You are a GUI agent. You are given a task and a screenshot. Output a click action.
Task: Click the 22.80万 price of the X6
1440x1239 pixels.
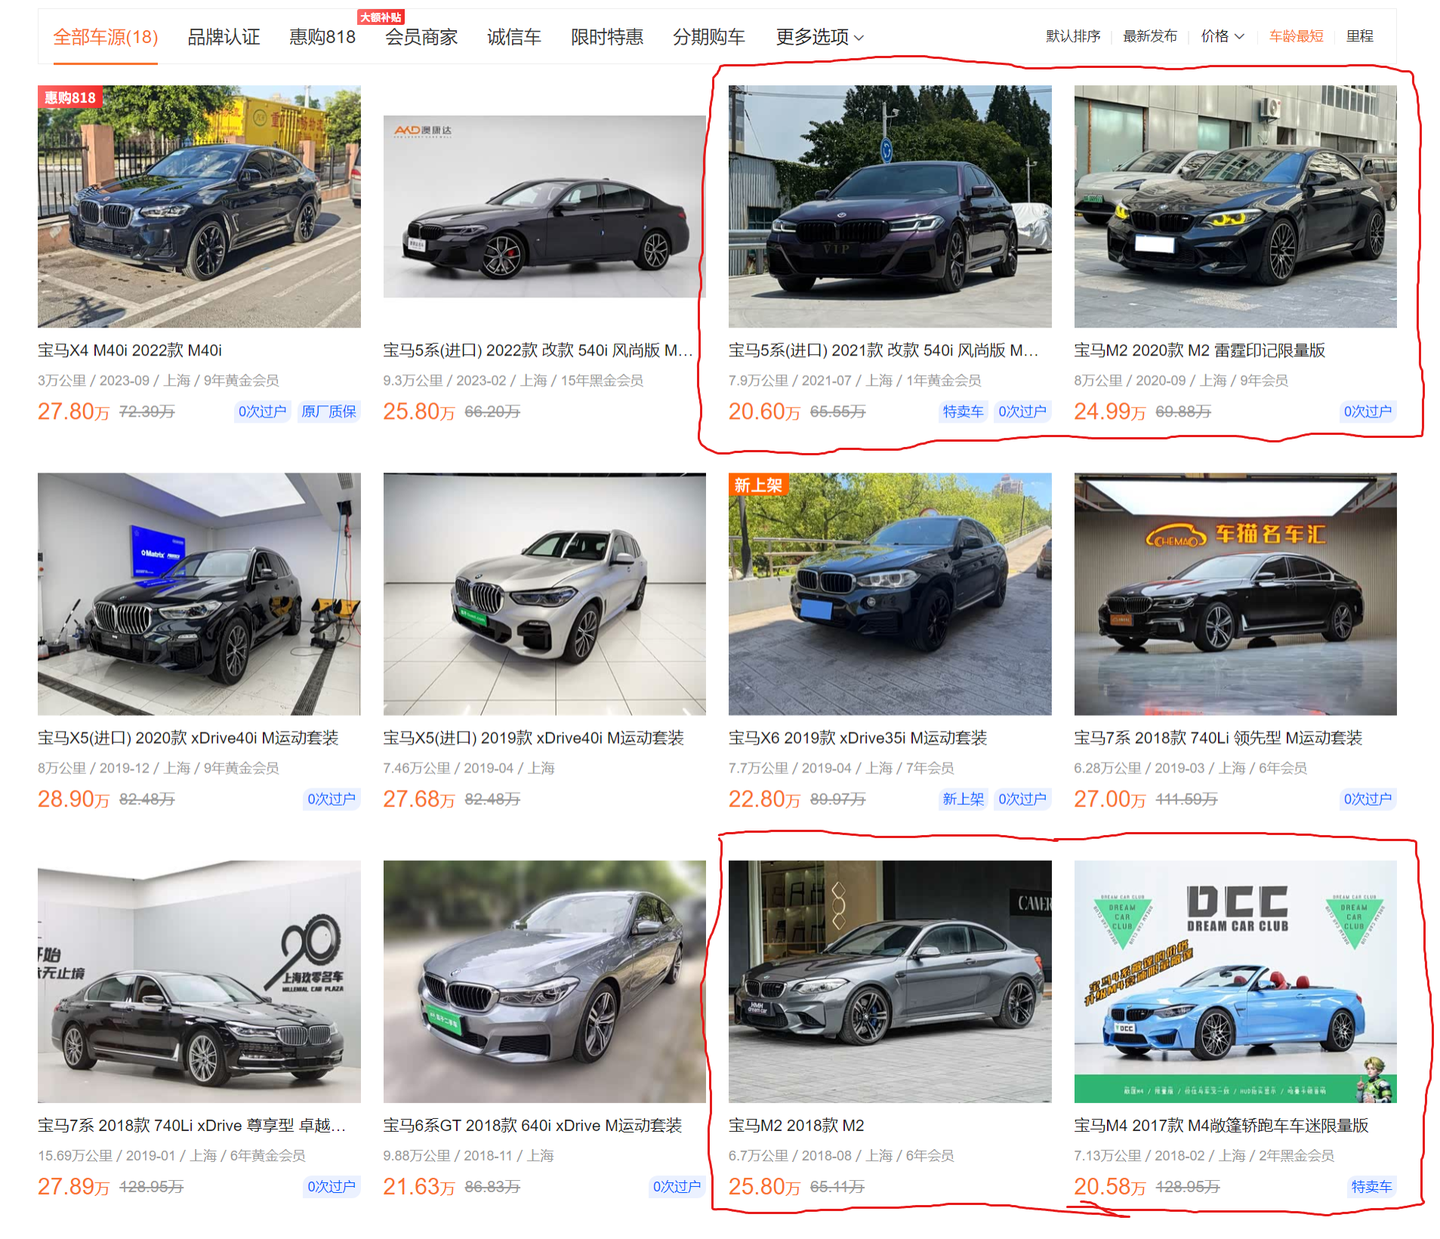point(764,799)
